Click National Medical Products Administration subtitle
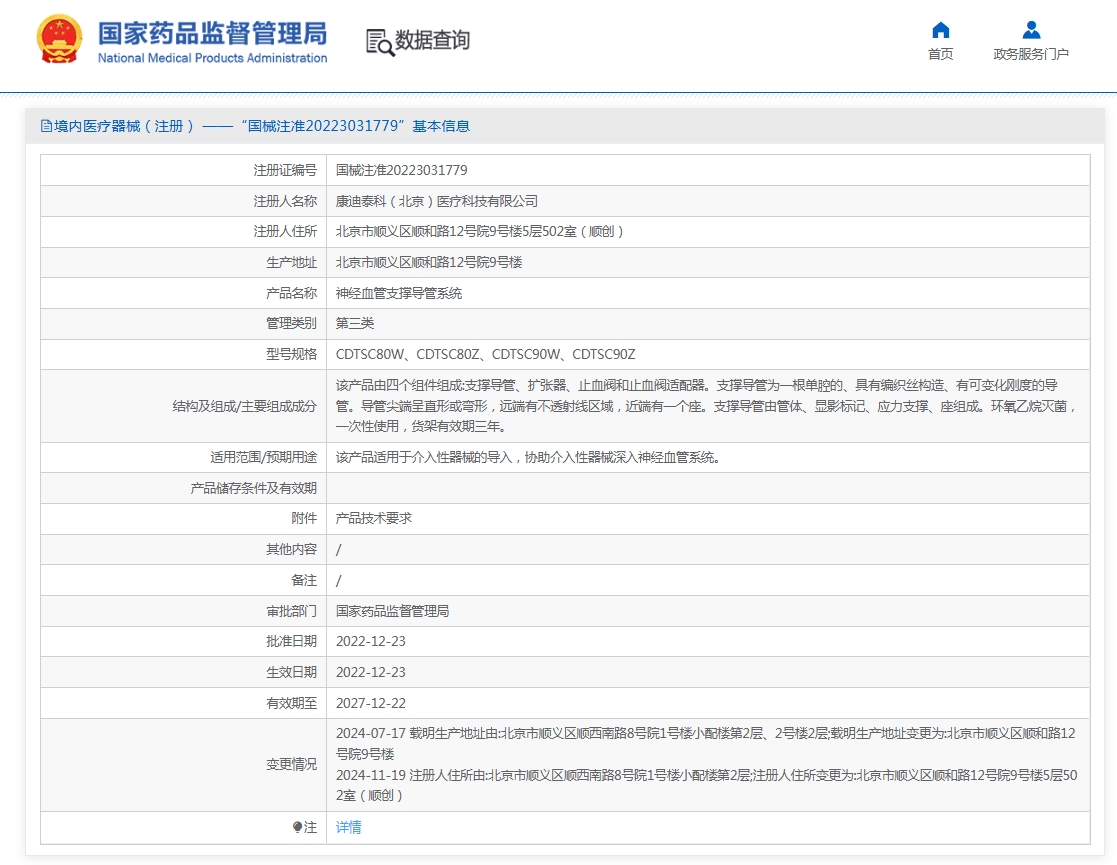This screenshot has width=1117, height=865. (212, 58)
